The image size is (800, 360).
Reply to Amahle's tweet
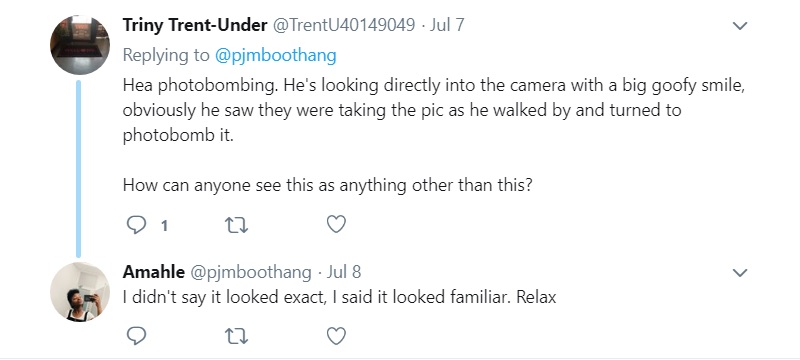pos(136,336)
